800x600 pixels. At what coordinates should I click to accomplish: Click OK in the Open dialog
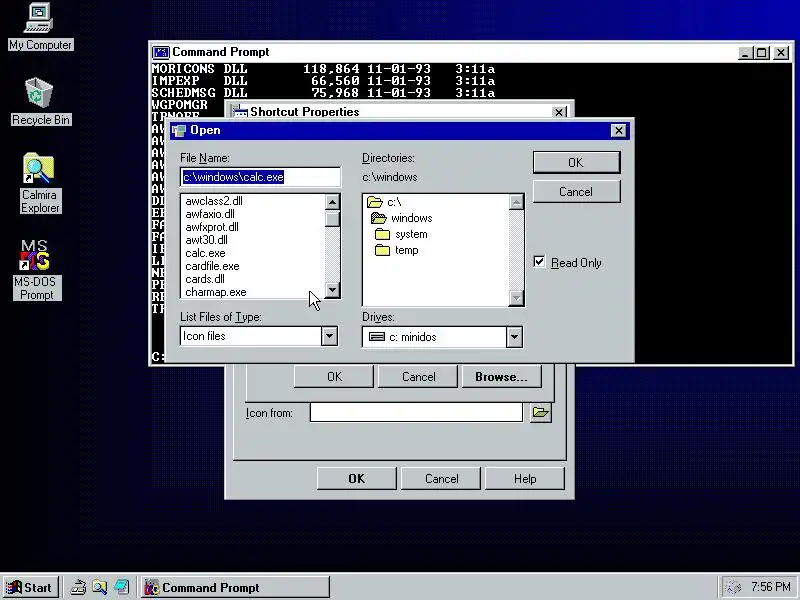click(x=577, y=162)
